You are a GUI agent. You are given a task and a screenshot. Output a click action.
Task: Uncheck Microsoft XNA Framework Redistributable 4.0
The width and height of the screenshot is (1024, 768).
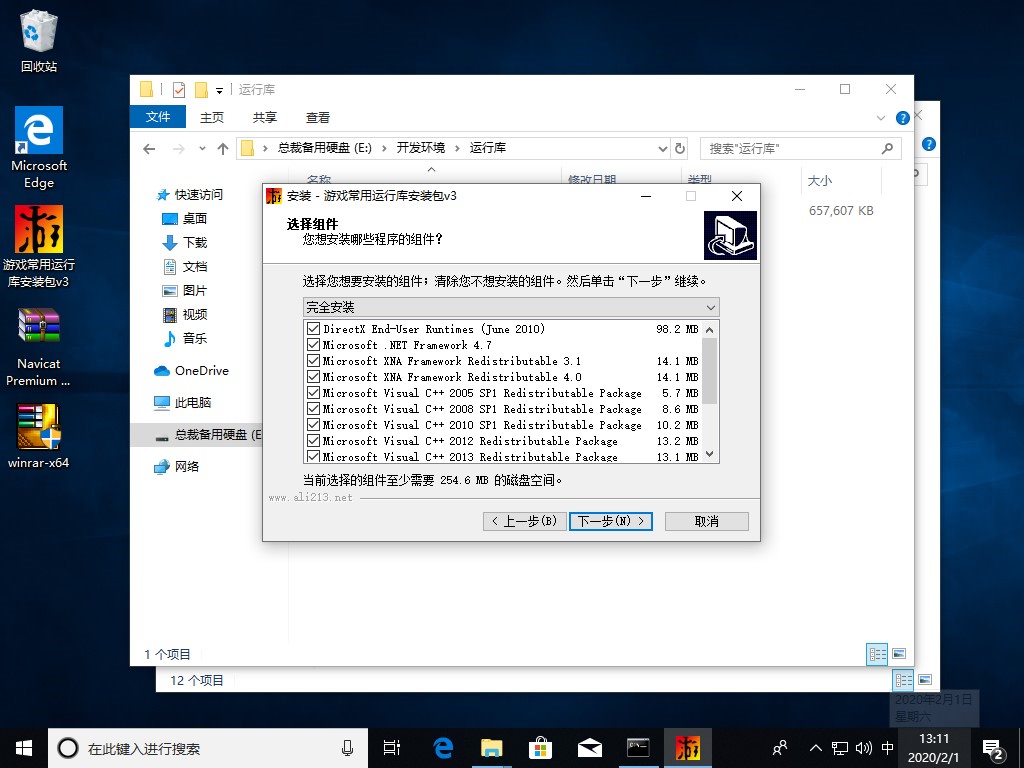tap(313, 377)
